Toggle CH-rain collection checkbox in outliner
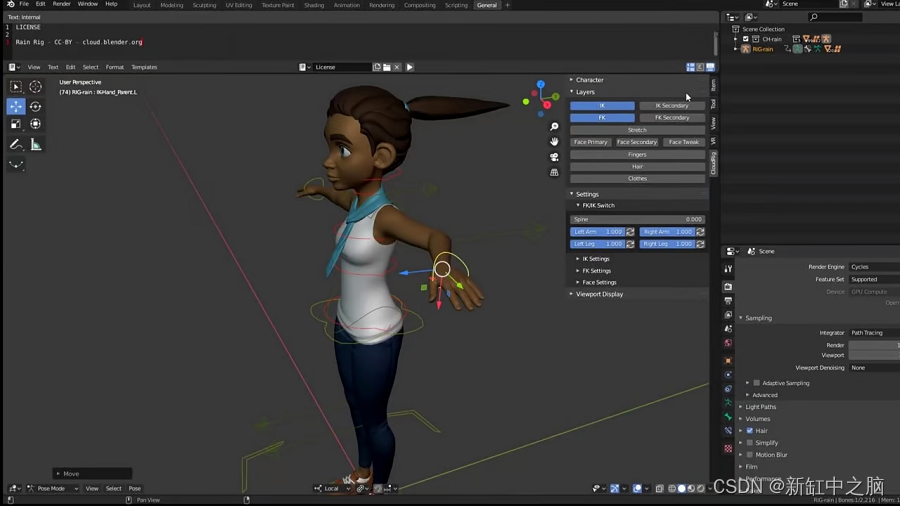 746,39
